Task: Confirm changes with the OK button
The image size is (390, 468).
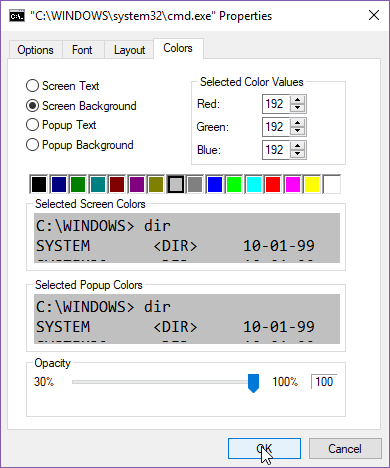Action: coord(264,449)
